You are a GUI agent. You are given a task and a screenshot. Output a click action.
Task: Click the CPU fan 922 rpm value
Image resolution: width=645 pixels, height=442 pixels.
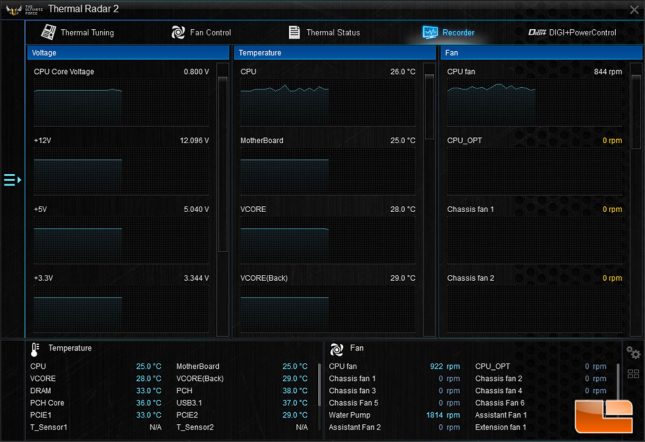[445, 366]
